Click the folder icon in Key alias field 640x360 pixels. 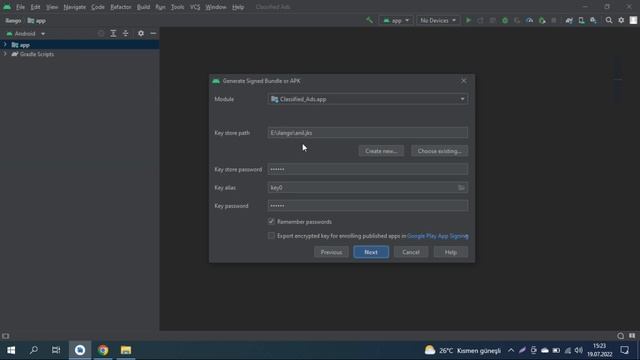point(461,188)
